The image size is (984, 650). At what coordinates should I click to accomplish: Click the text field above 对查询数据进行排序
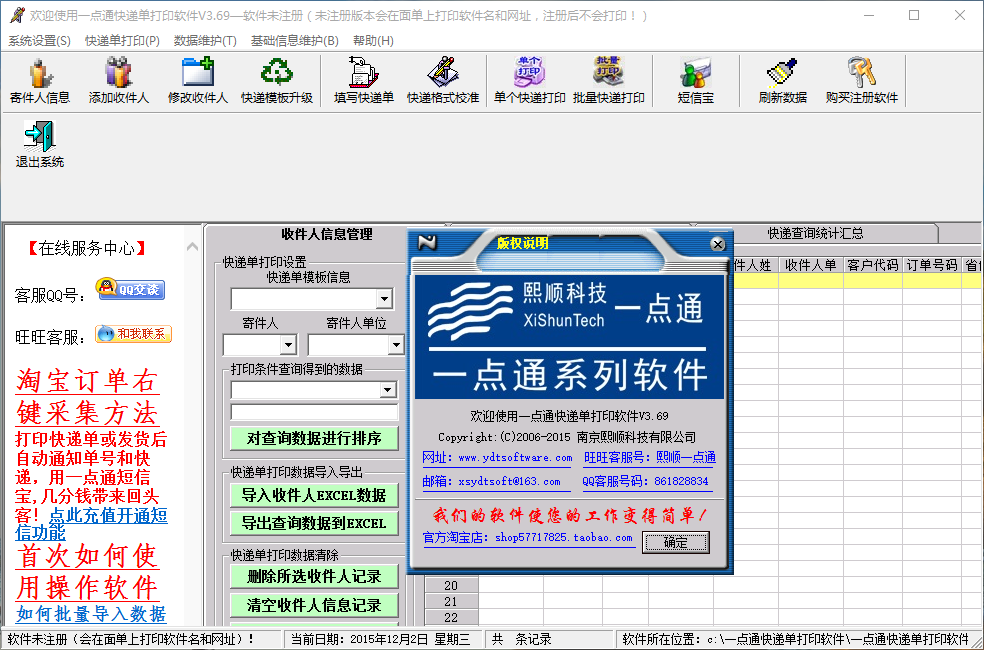pyautogui.click(x=314, y=412)
